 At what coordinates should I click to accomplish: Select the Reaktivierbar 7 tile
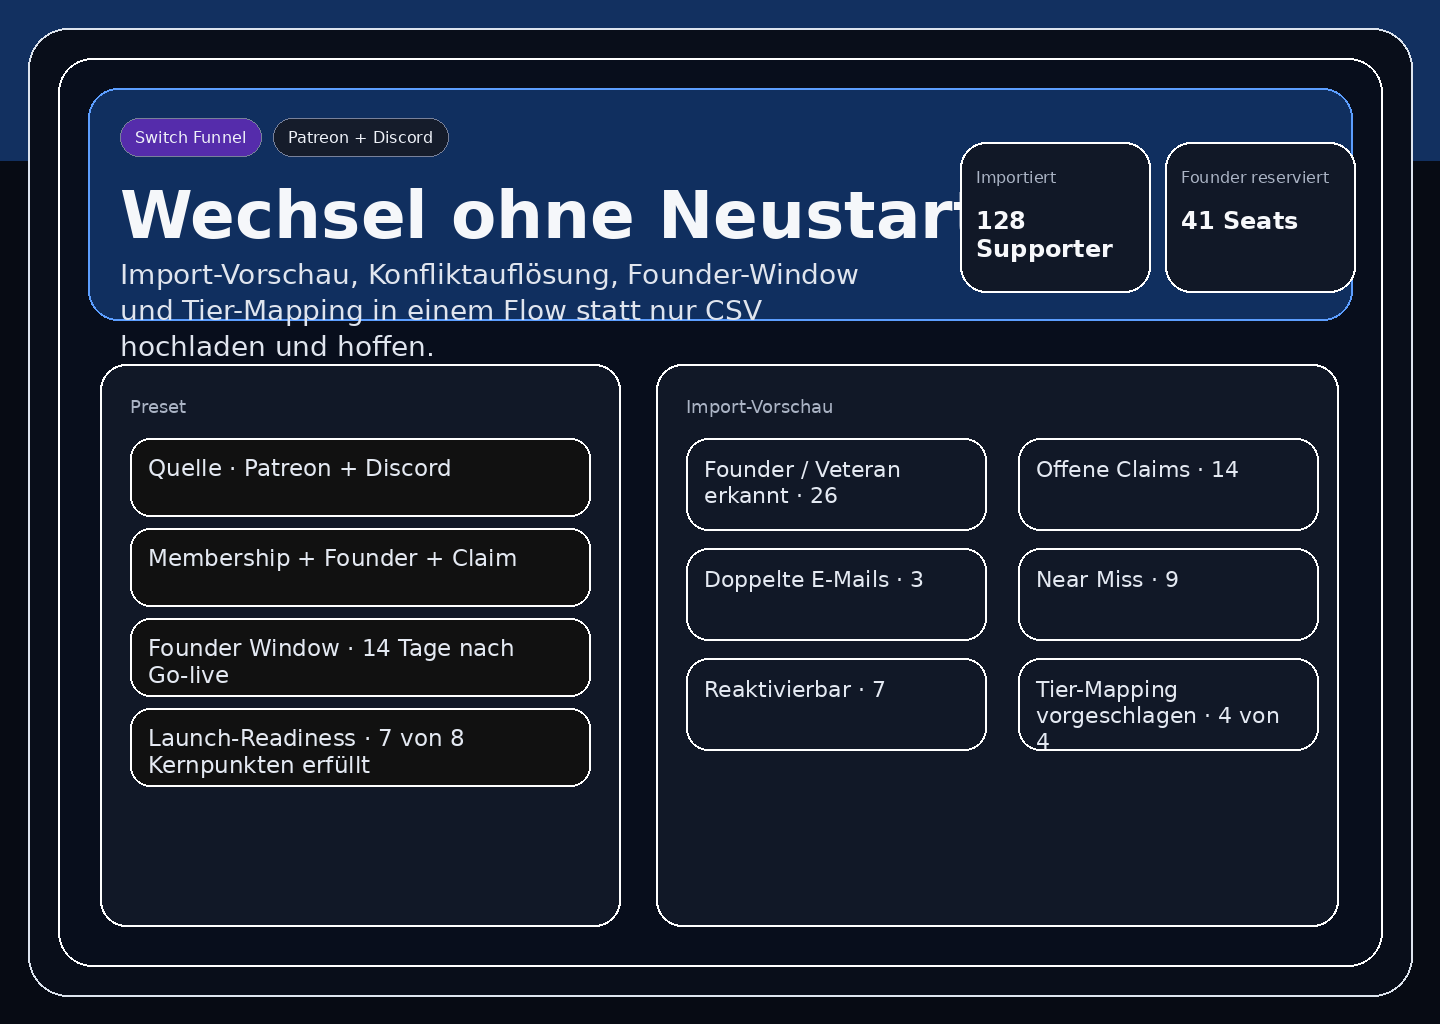836,704
